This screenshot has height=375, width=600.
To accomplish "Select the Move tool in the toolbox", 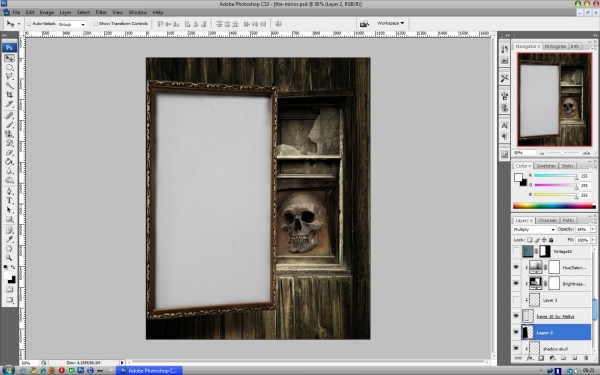I will 9,58.
